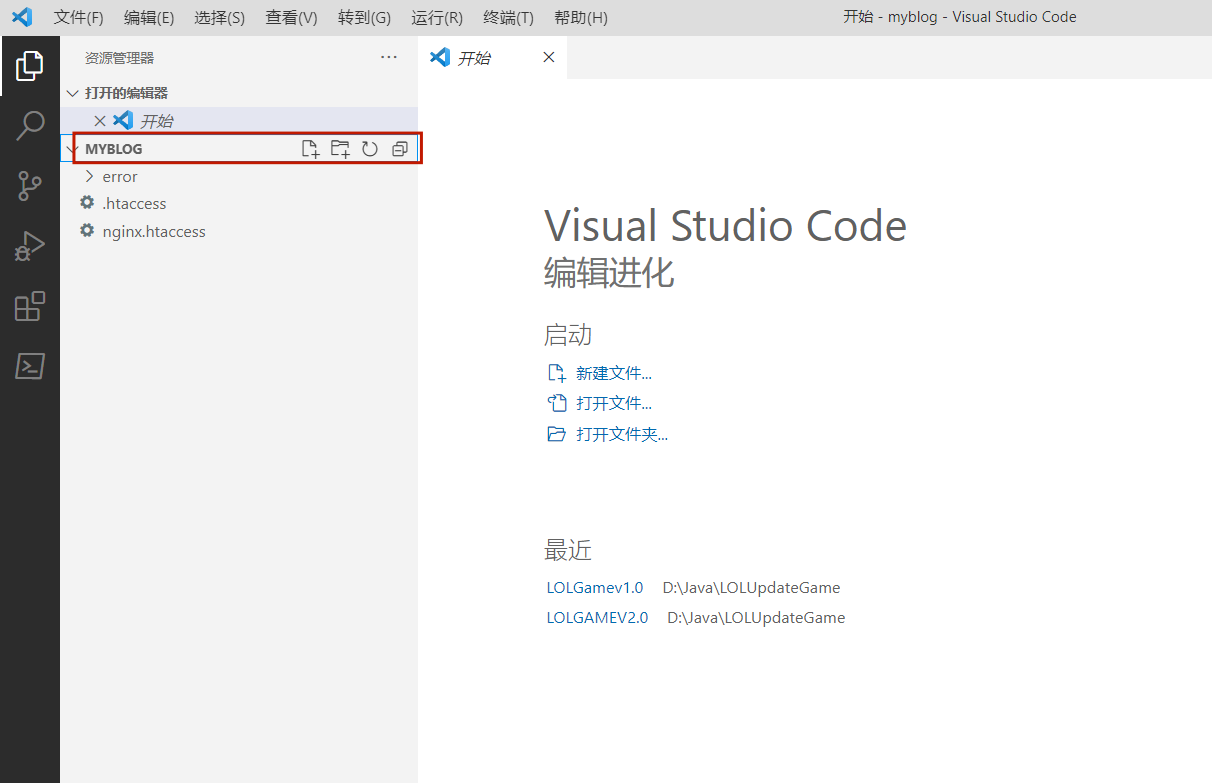1212x783 pixels.
Task: Open explorer more actions ellipsis
Action: click(389, 58)
